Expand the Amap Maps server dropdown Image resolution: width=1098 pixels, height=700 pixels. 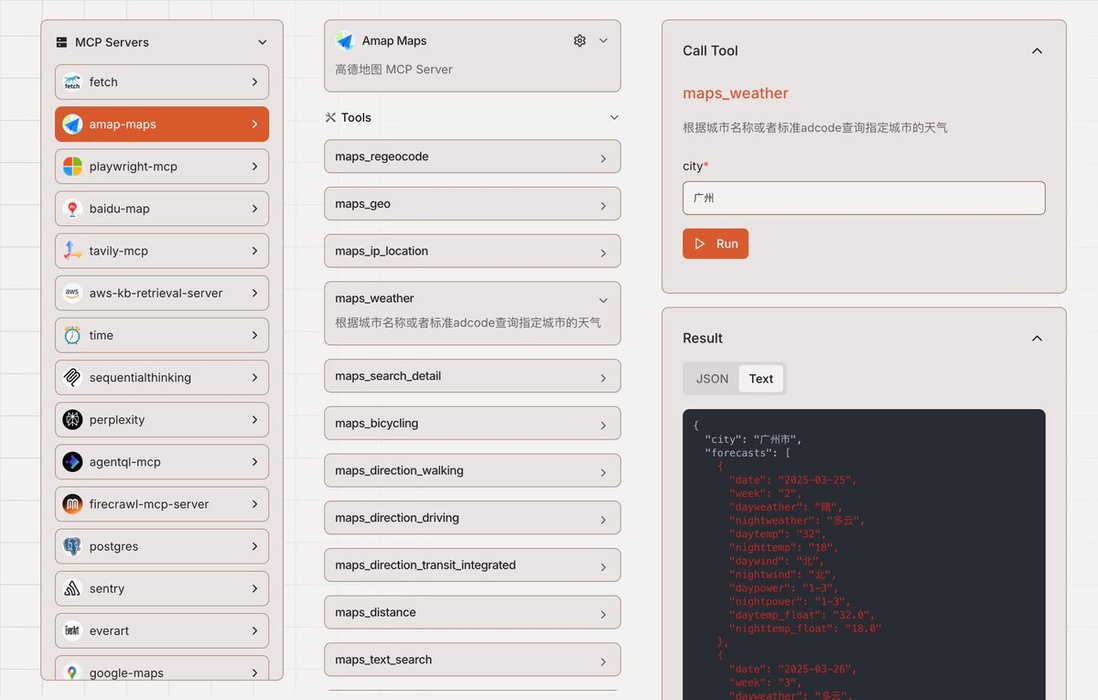[603, 41]
